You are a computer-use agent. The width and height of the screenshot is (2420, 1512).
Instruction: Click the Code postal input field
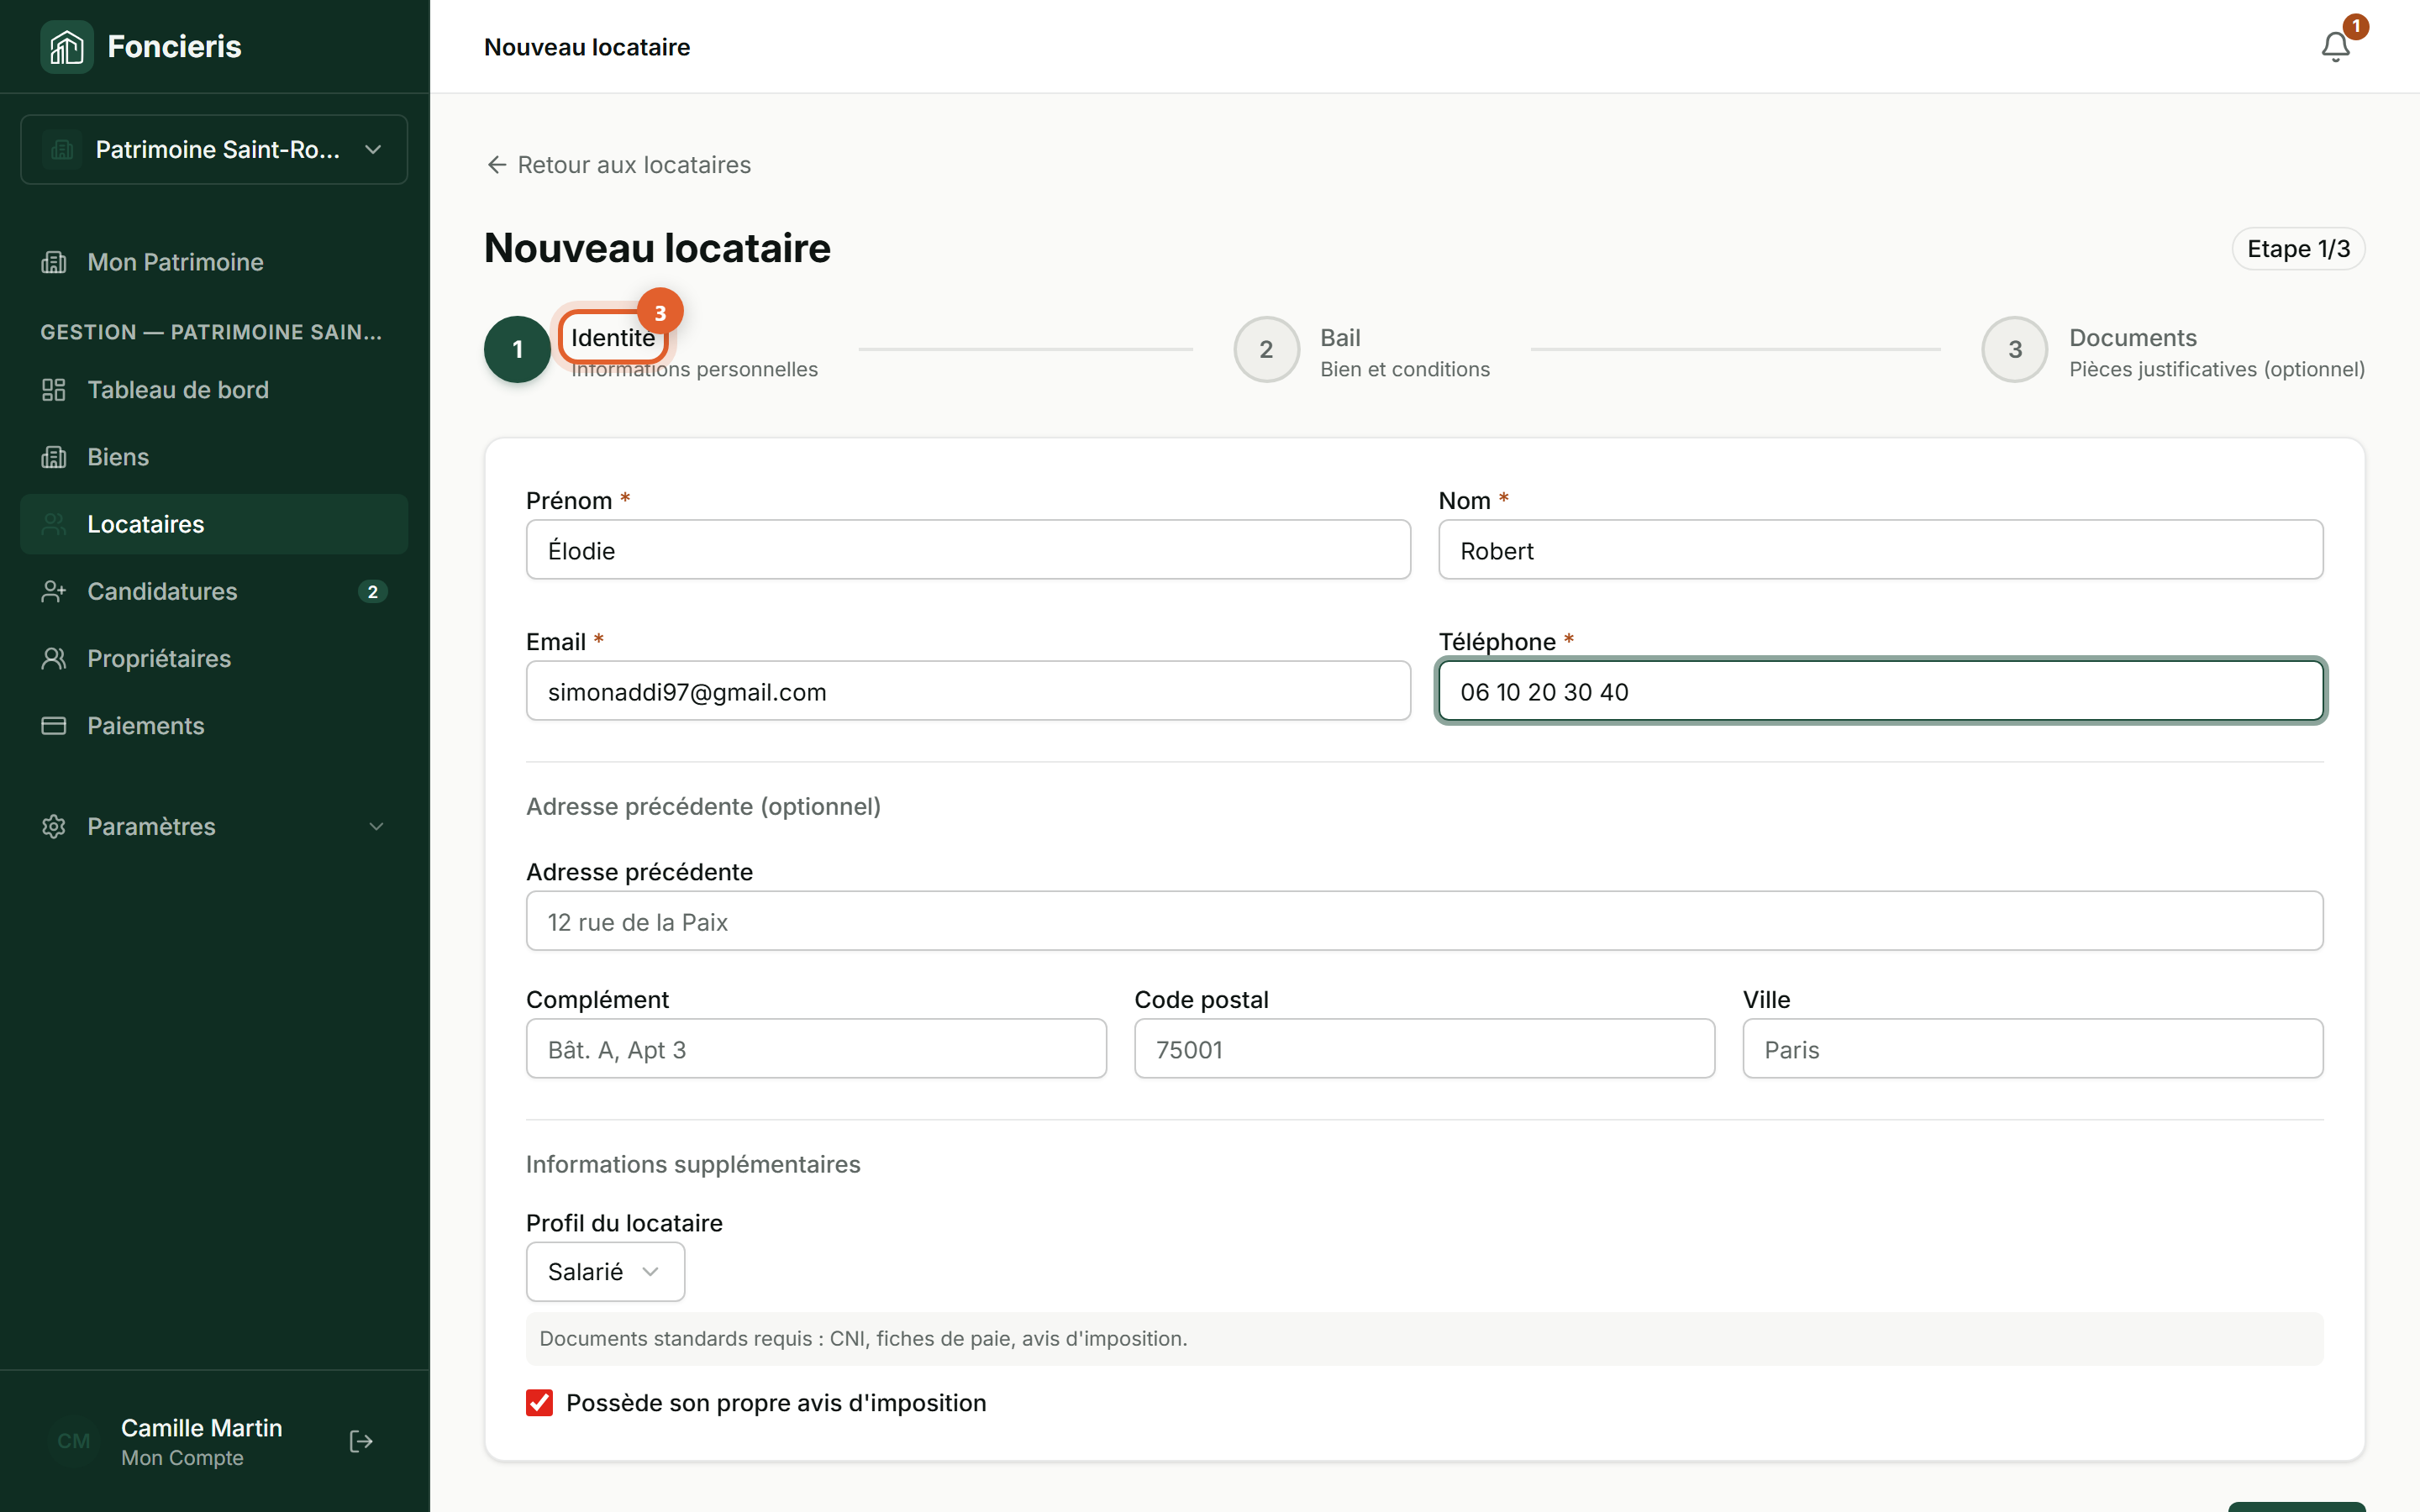[x=1424, y=1049]
